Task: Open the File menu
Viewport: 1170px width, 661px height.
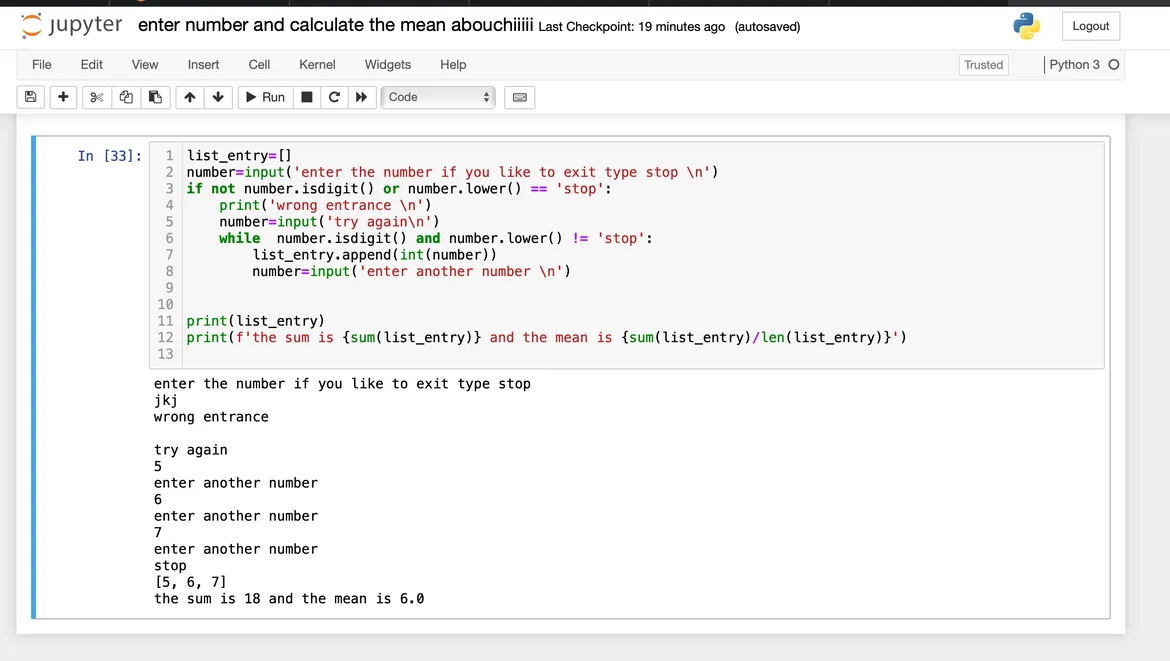Action: (x=42, y=64)
